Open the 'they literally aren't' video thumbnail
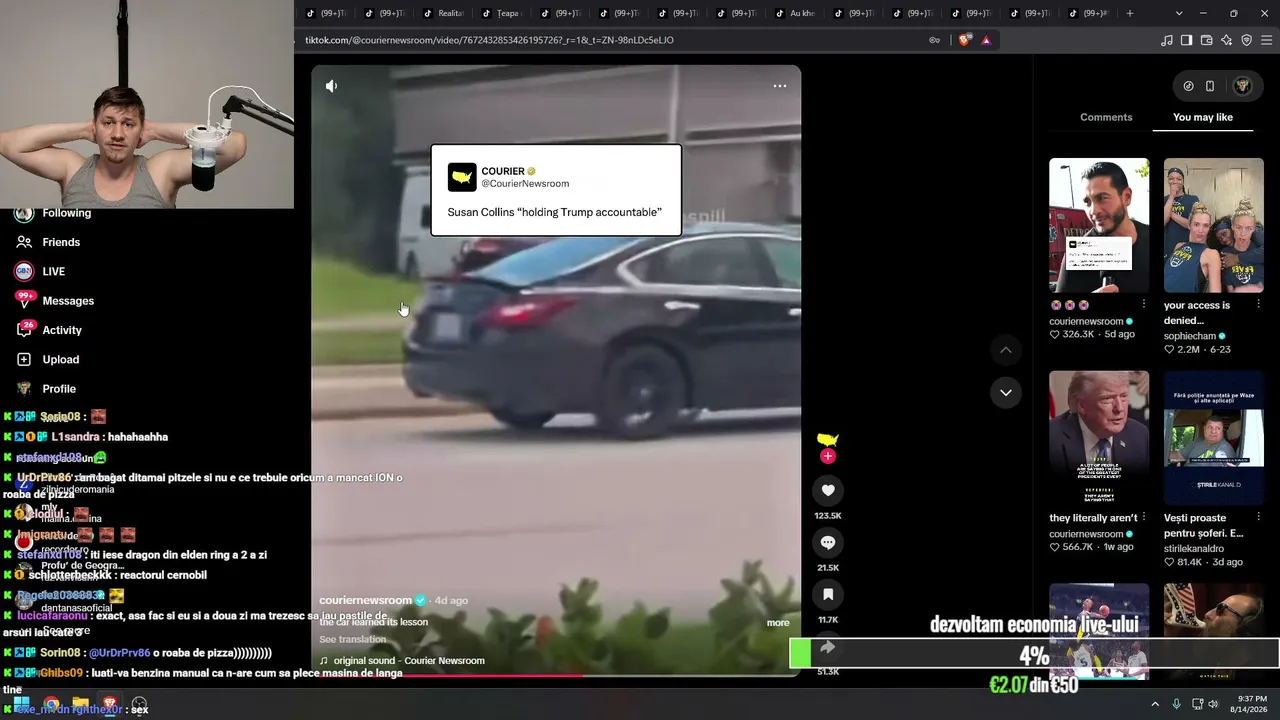1280x720 pixels. (x=1099, y=438)
